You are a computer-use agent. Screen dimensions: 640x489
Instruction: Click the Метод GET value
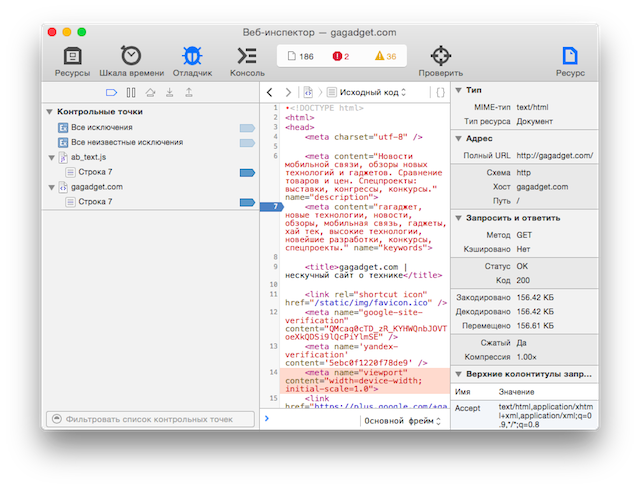coord(524,235)
